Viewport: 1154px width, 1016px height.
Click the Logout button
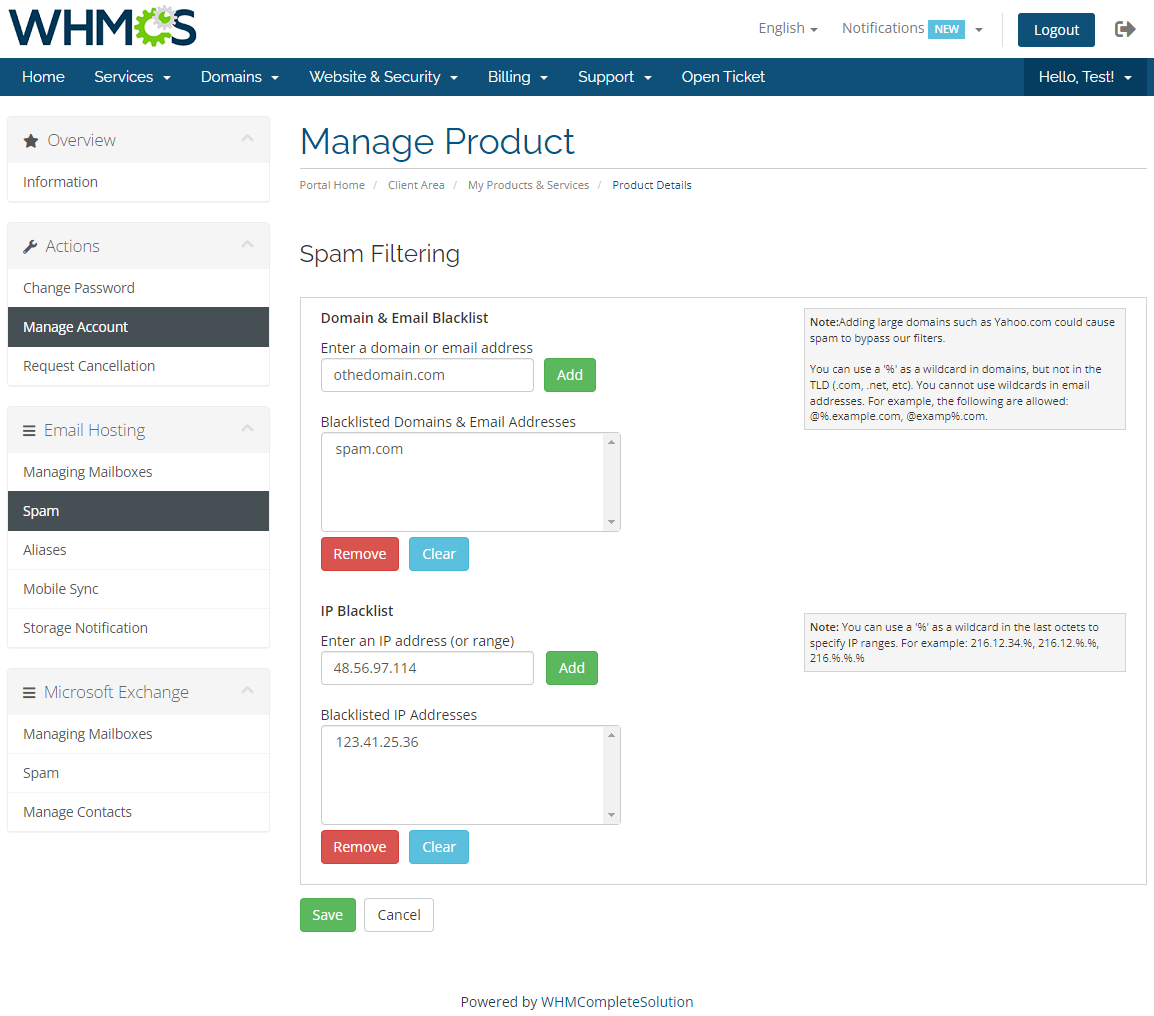coord(1056,29)
